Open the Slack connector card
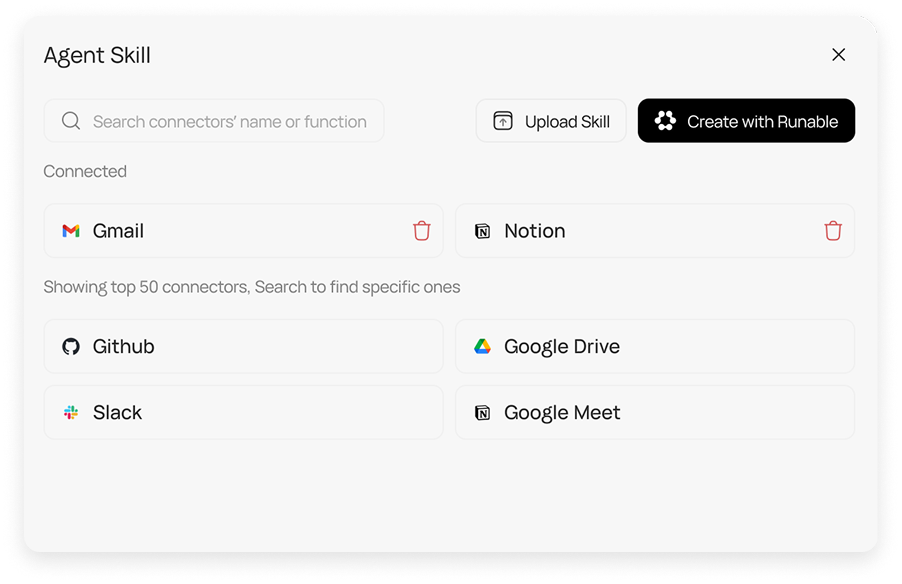The image size is (902, 584). click(x=243, y=412)
